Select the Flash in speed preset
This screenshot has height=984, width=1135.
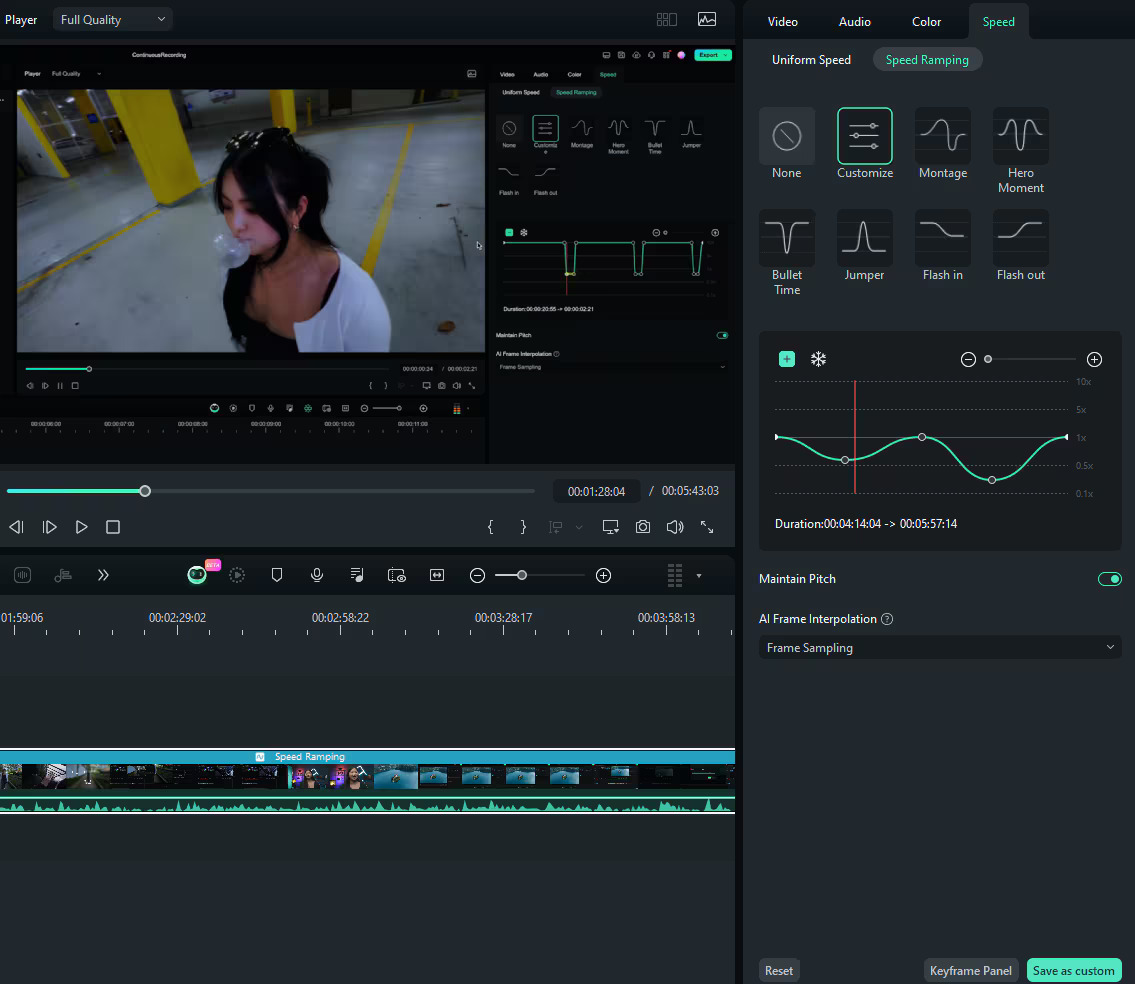pyautogui.click(x=942, y=238)
